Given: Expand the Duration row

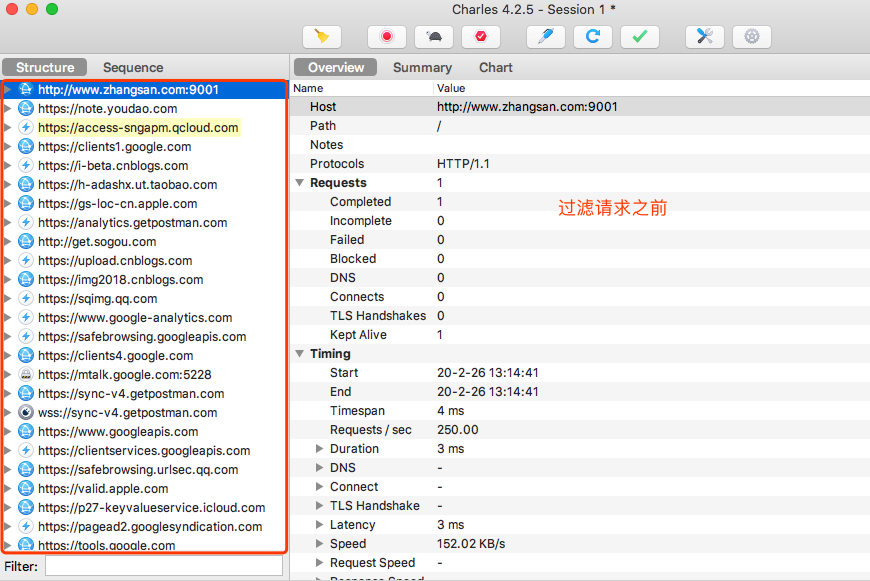Looking at the screenshot, I should click(319, 448).
